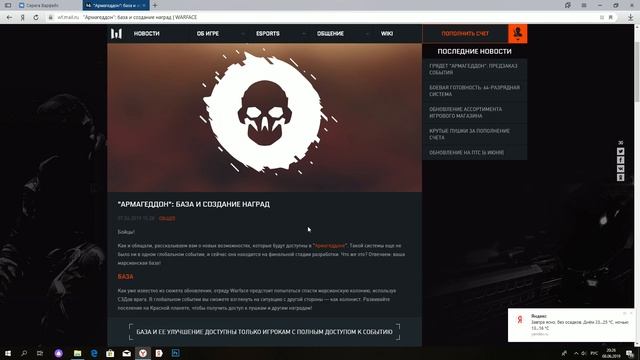Reload the page with the refresh icon
640x360 pixels.
[x=36, y=17]
